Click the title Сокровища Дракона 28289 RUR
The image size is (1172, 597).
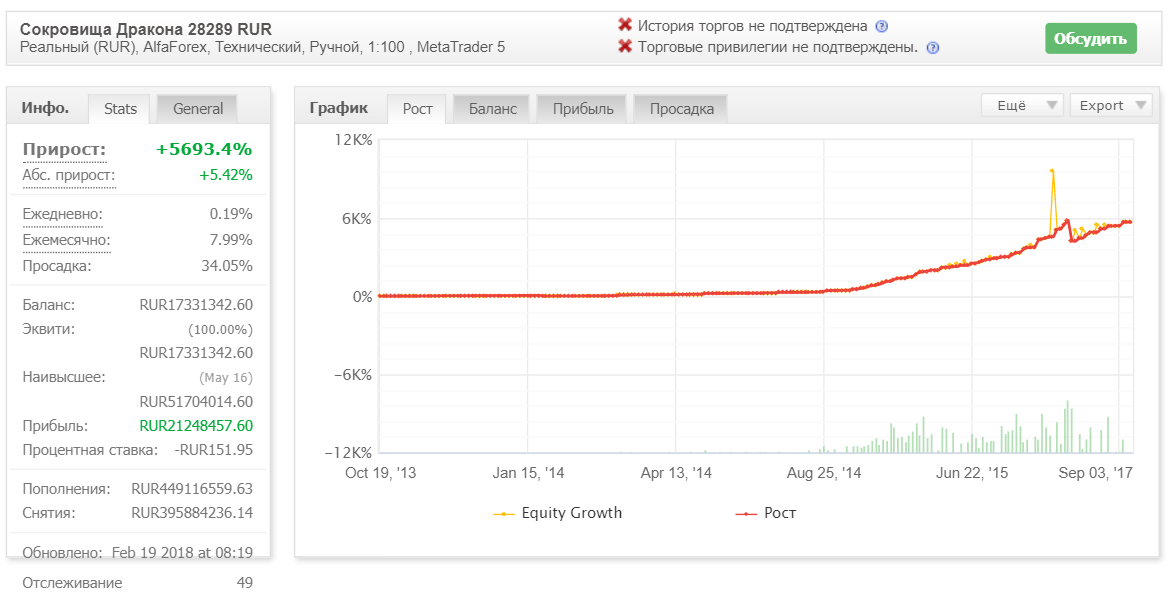(x=146, y=29)
